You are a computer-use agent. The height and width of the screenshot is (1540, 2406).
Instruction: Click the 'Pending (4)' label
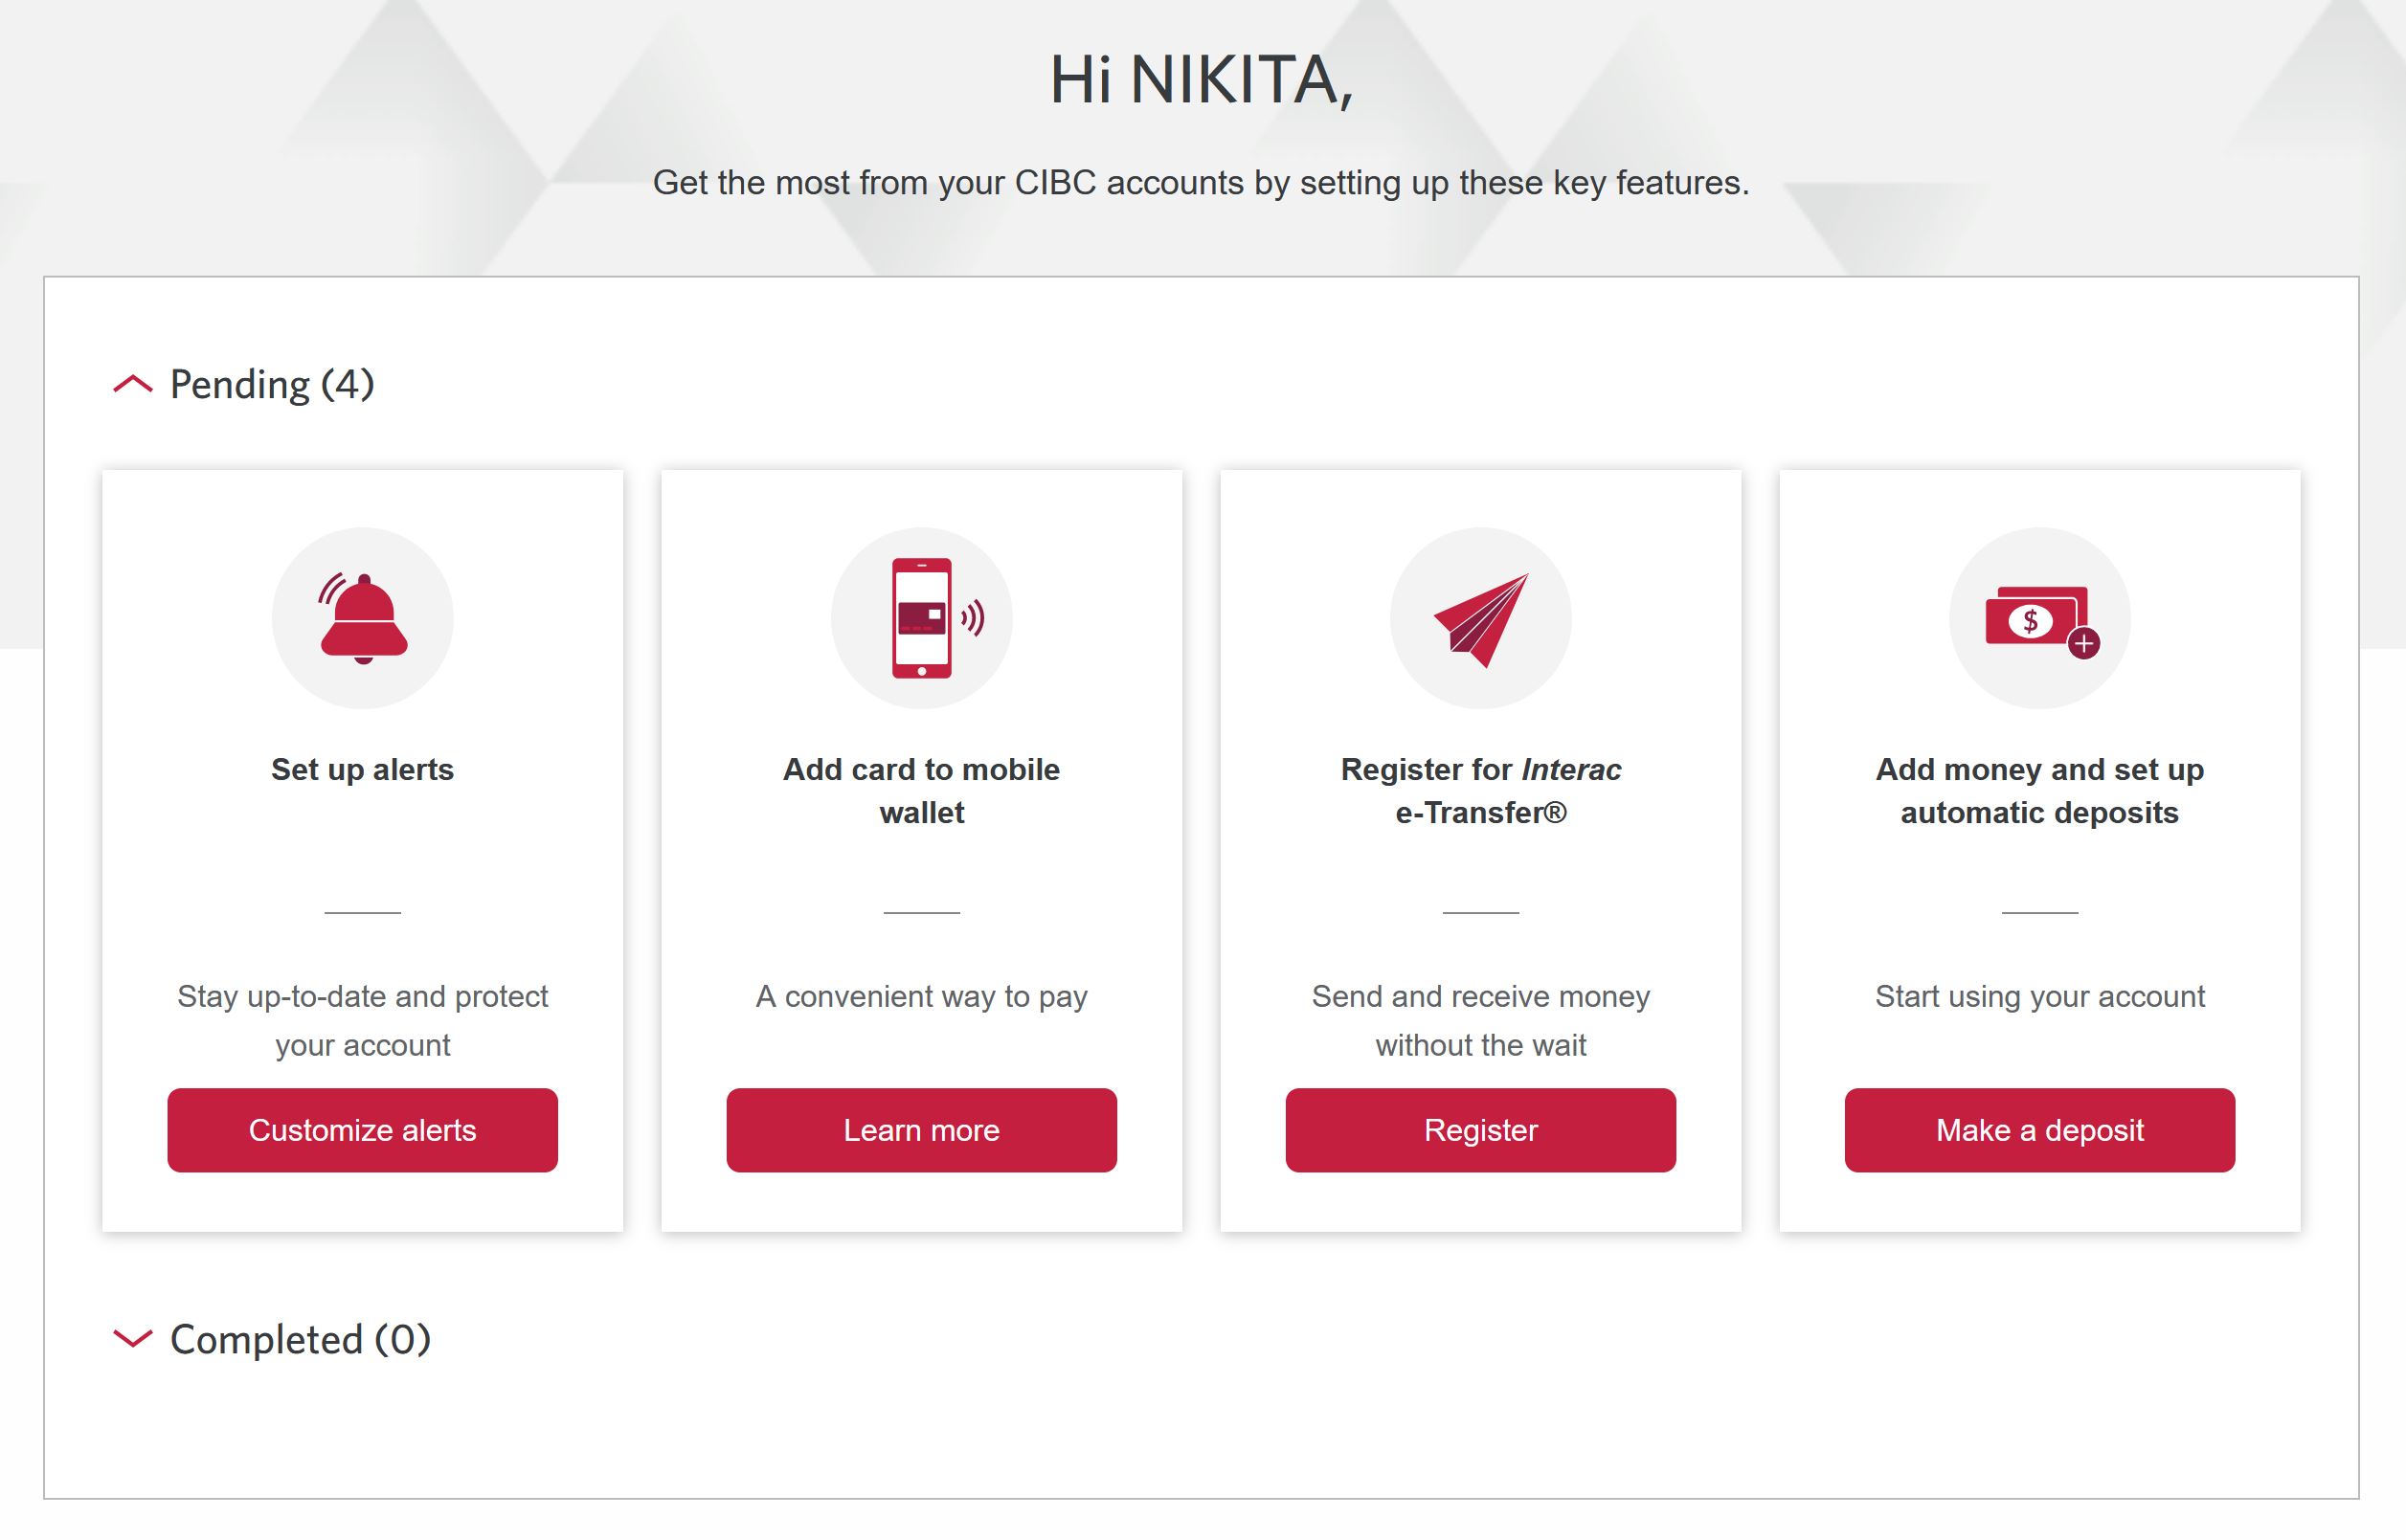(x=272, y=385)
